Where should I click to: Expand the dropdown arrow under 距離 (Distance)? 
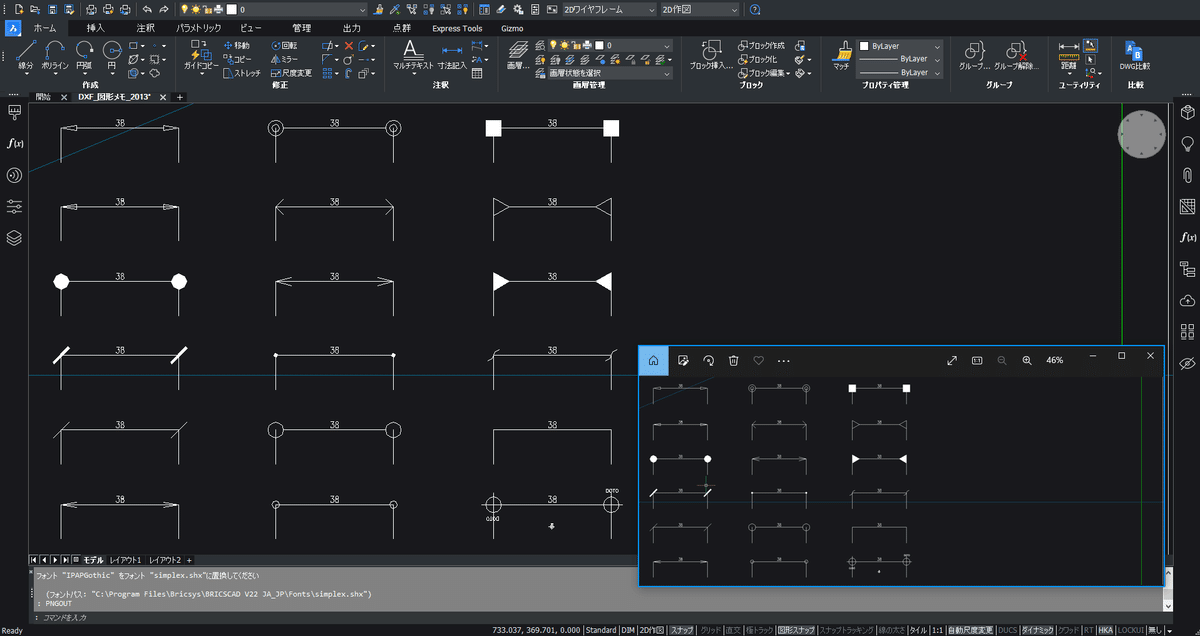[1068, 73]
